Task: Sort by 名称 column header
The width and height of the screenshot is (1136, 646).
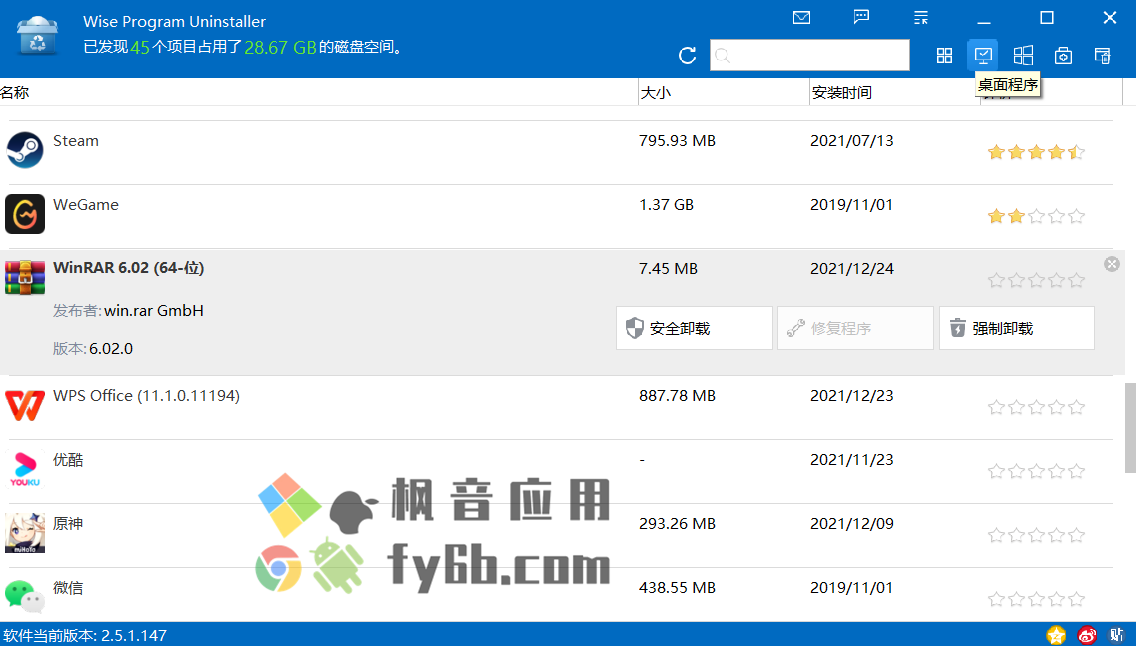Action: click(x=14, y=93)
